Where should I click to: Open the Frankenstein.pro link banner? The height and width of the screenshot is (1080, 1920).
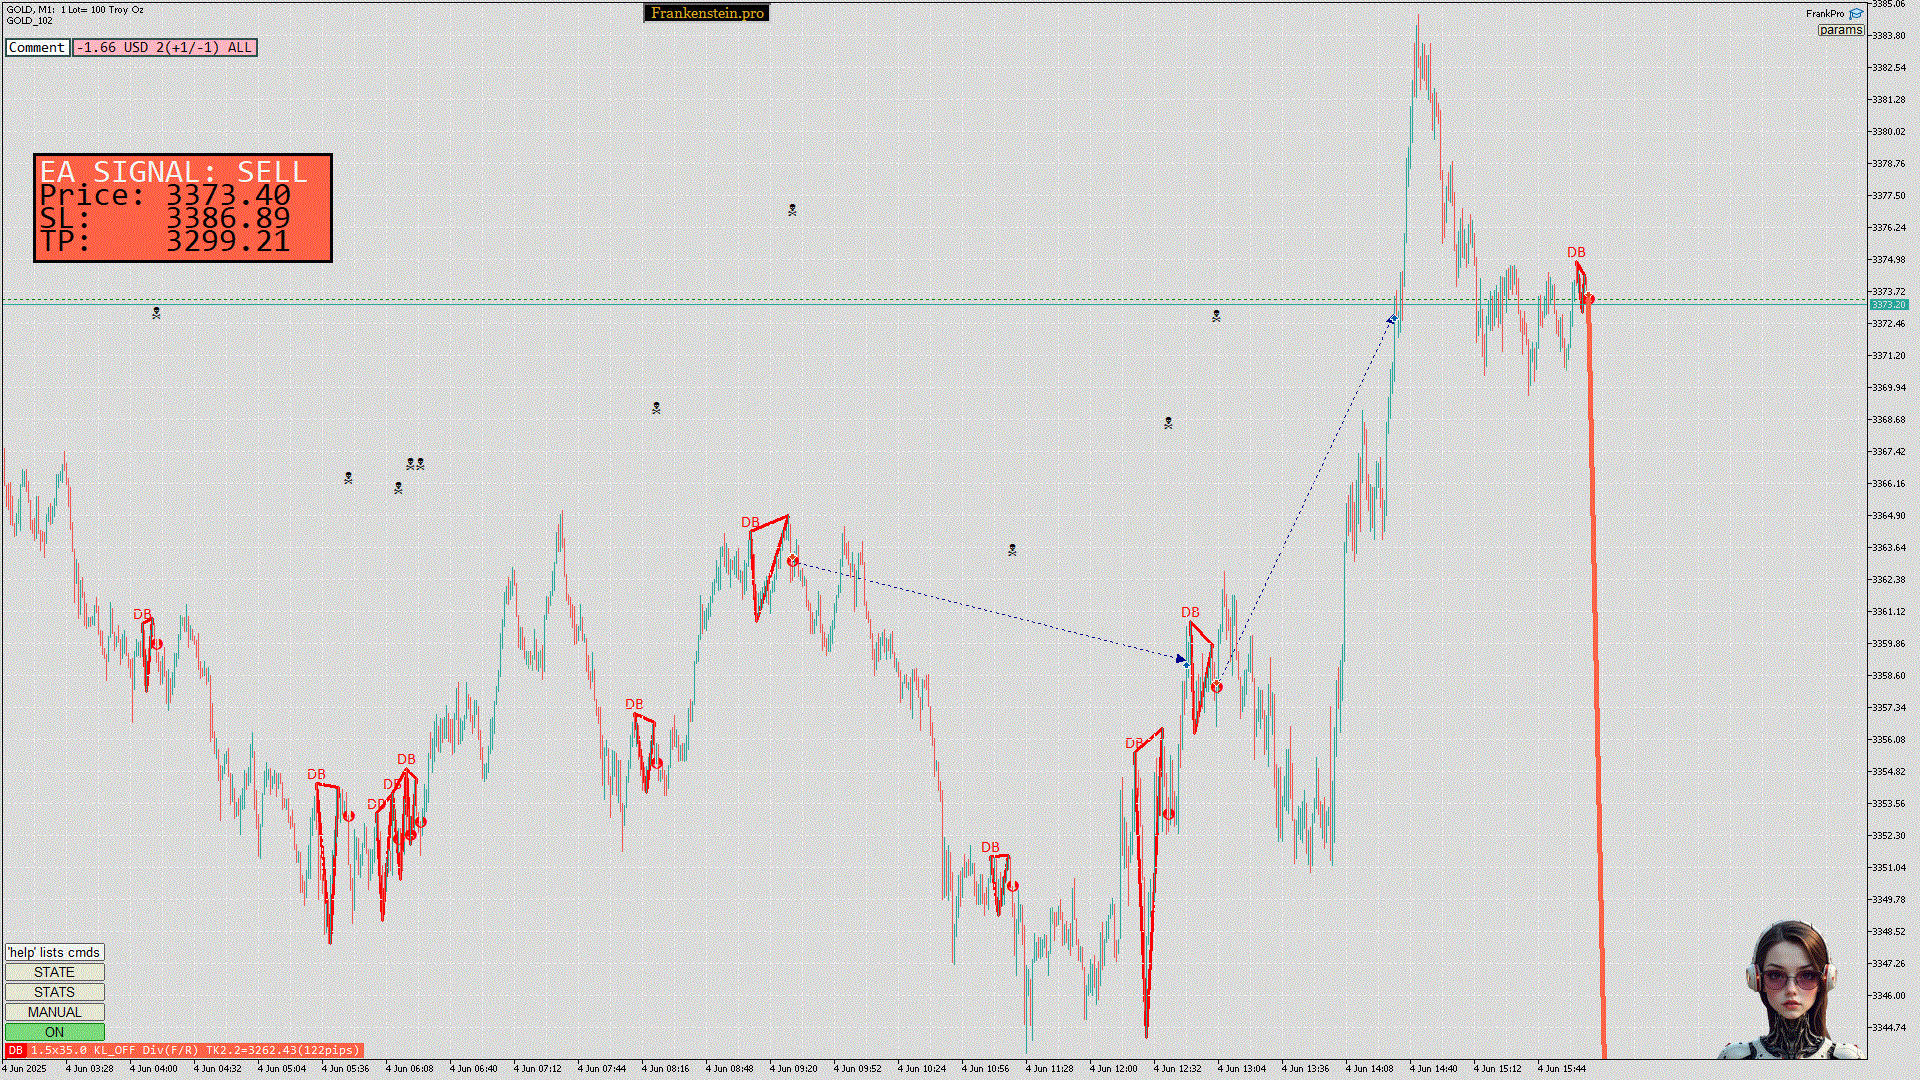click(x=706, y=13)
